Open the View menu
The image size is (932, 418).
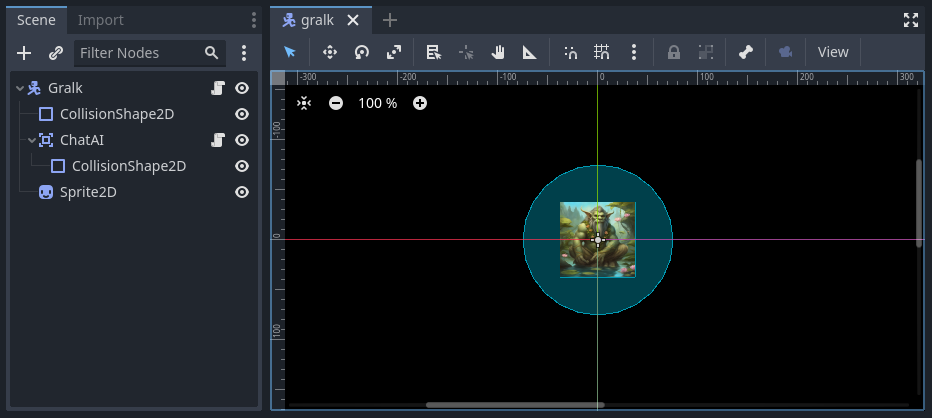click(832, 52)
